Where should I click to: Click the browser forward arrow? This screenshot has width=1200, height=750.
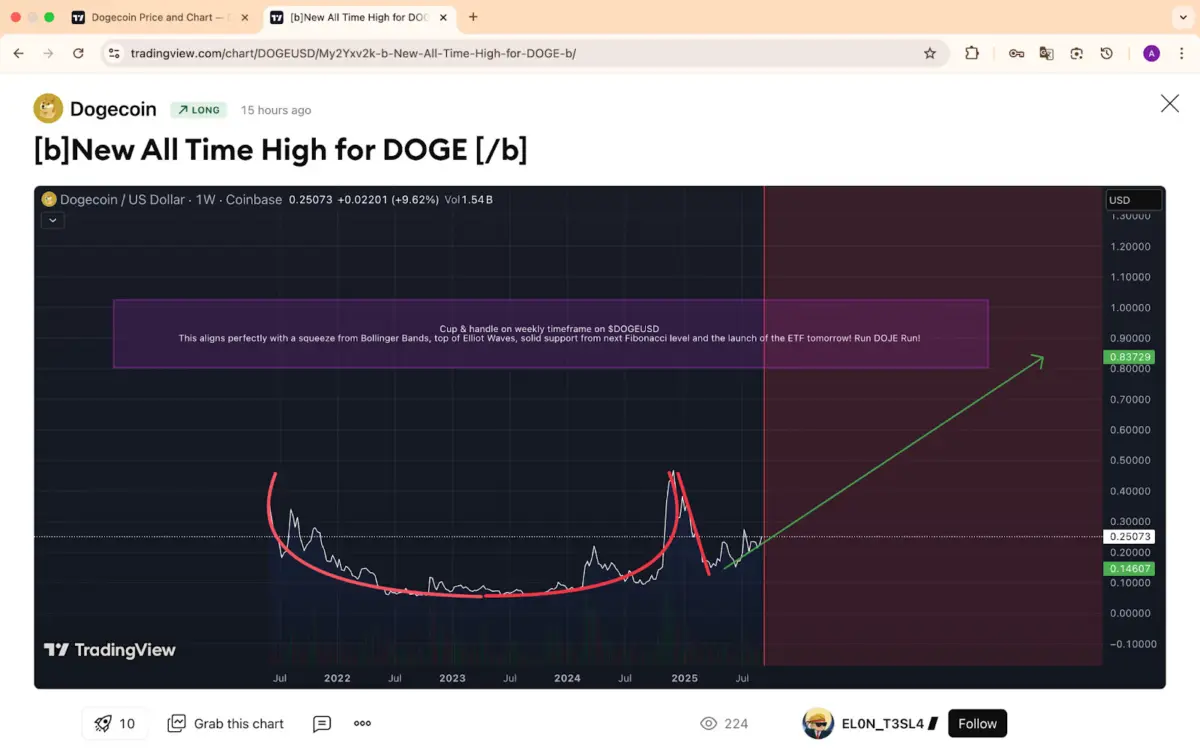click(x=48, y=53)
